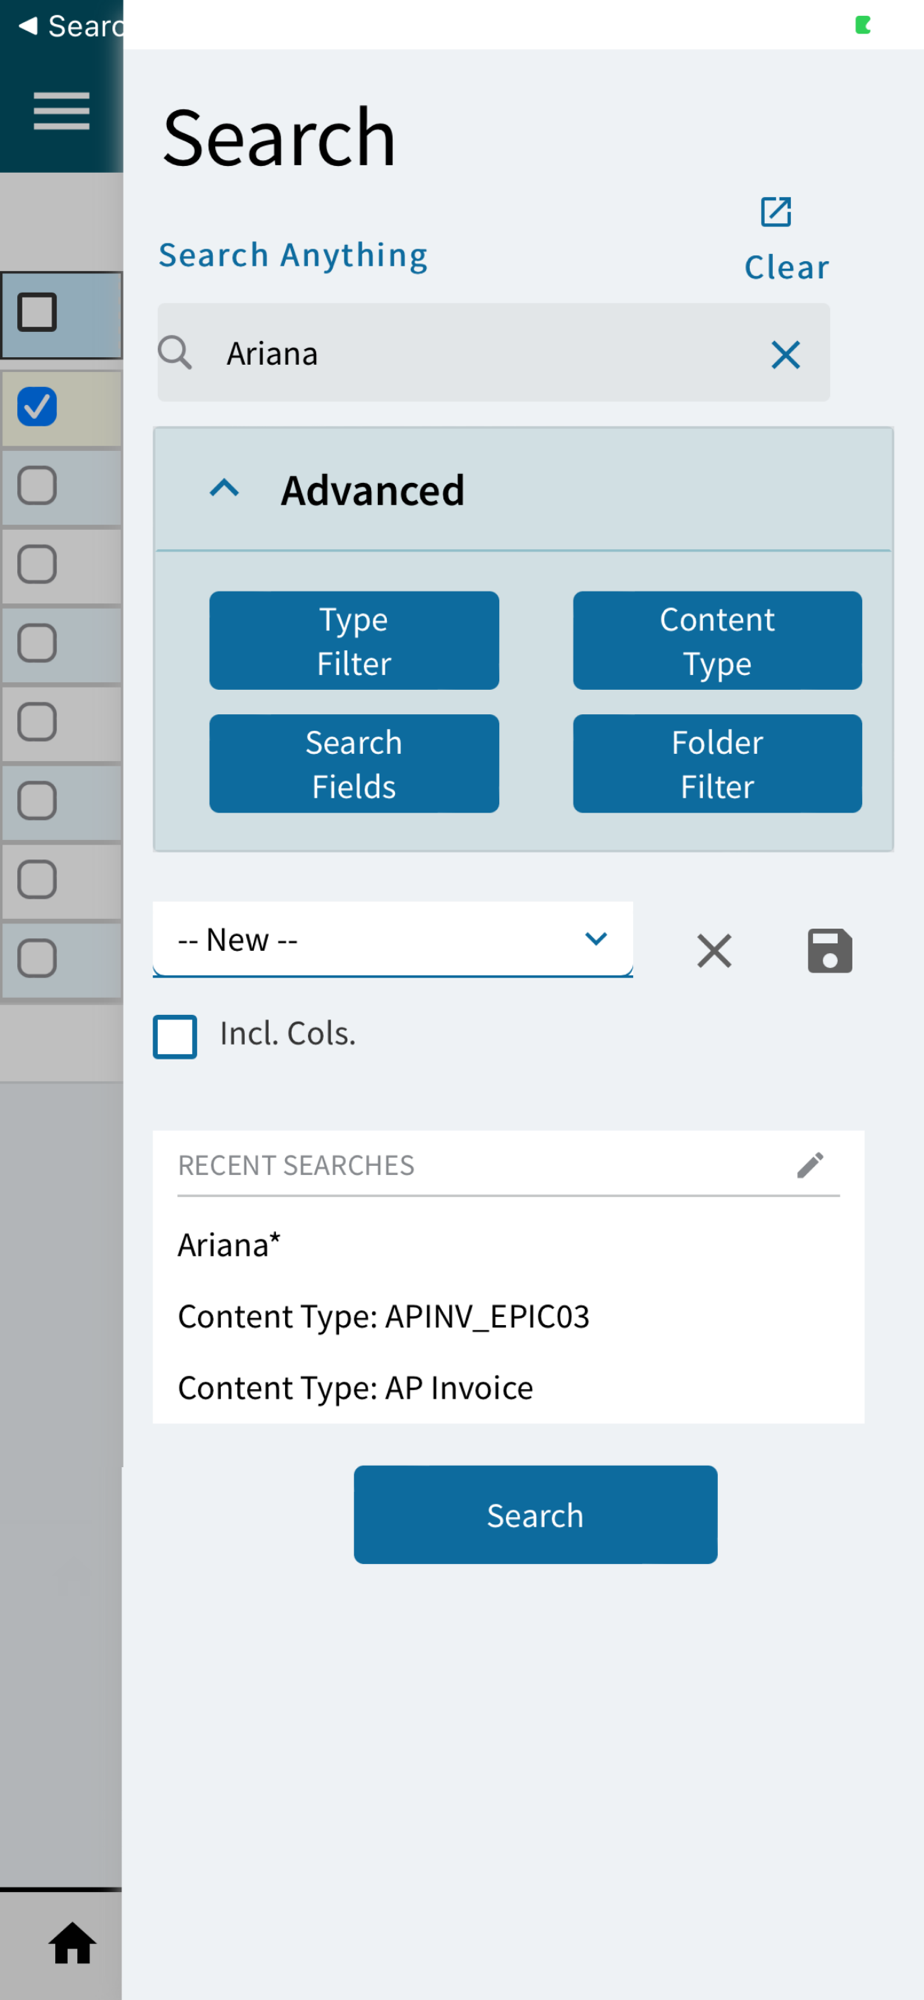Open the -- New -- saved search dropdown
This screenshot has height=2000, width=924.
(x=392, y=940)
